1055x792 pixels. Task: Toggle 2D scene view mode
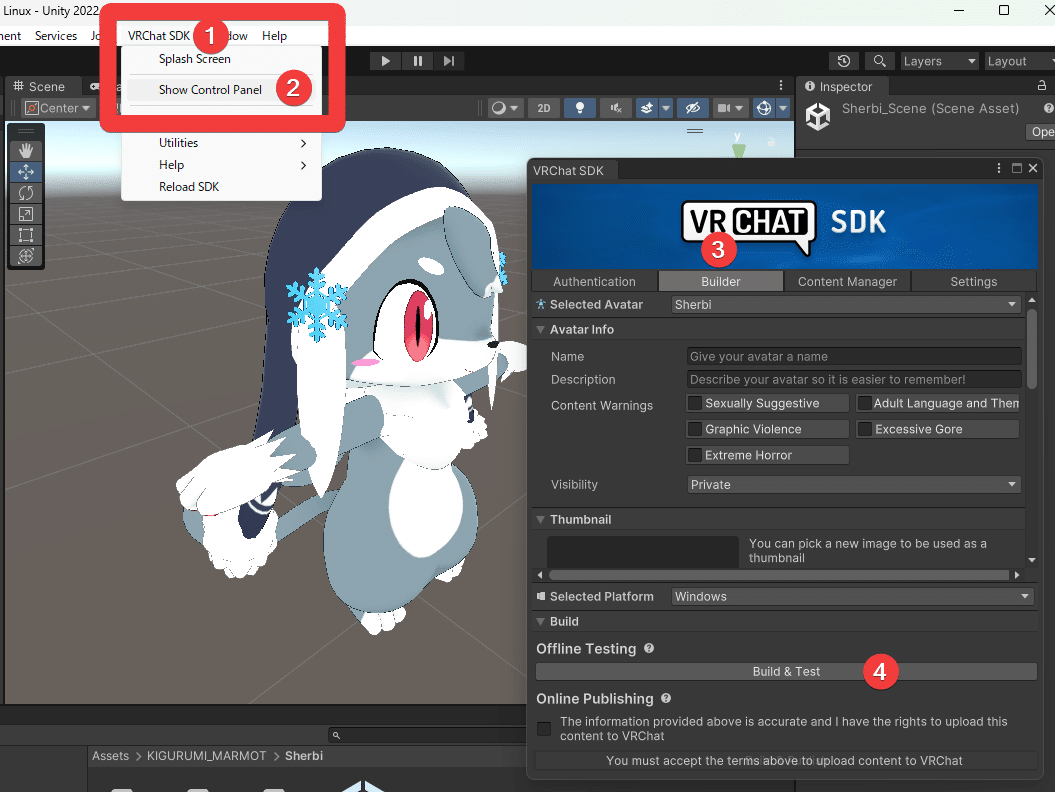pyautogui.click(x=544, y=108)
